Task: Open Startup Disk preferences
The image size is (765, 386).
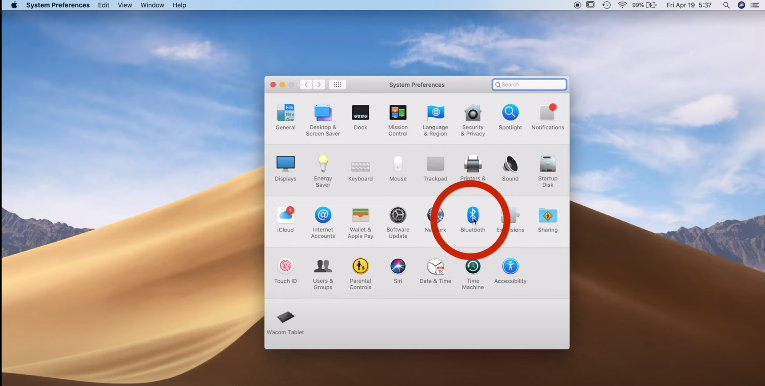Action: [548, 171]
